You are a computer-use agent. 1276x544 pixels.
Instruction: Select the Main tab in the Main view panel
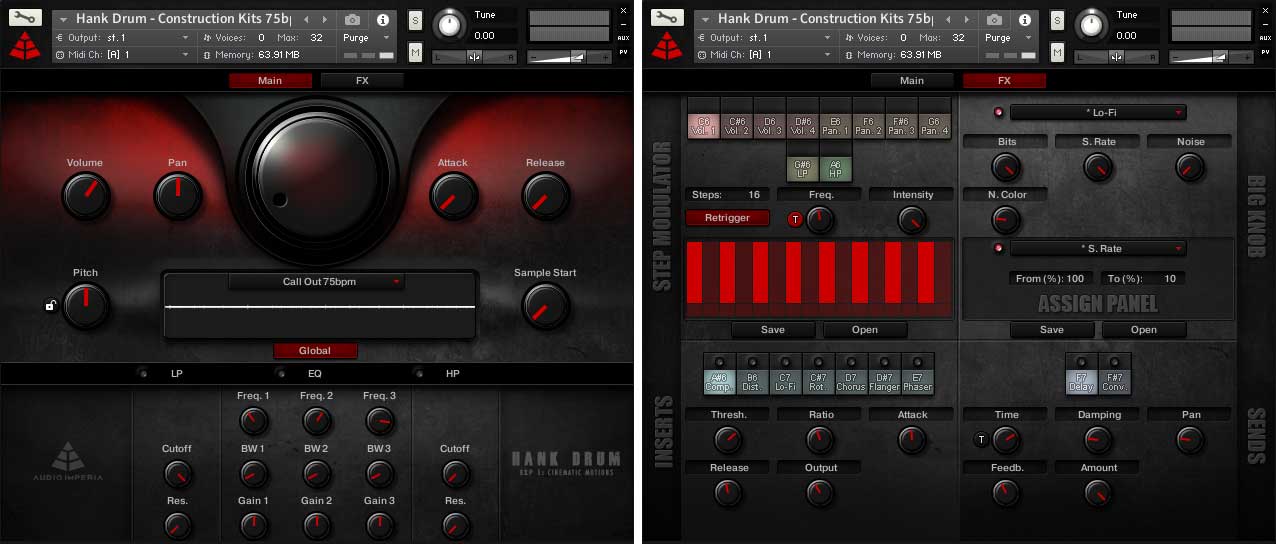point(270,81)
